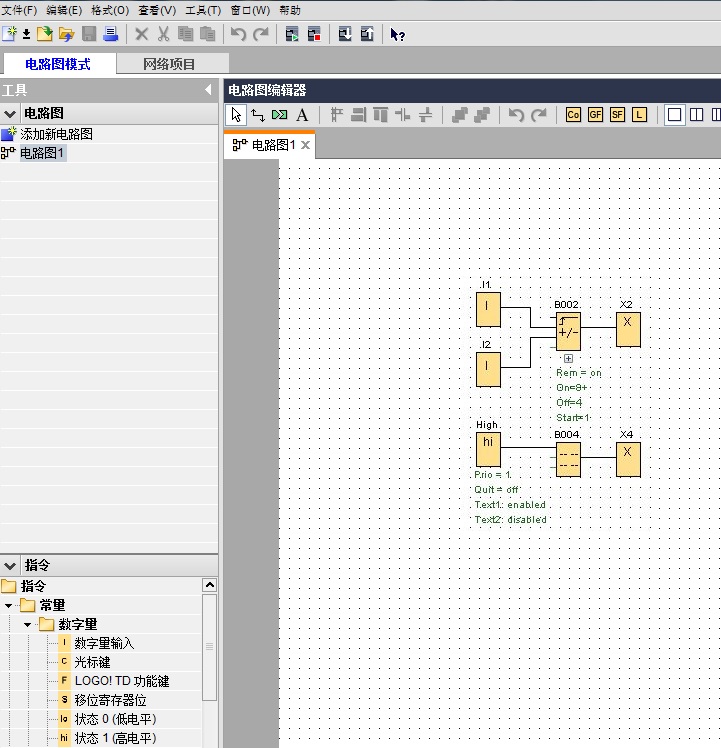This screenshot has width=721, height=748.
Task: Stop LOGO! with the red stop icon
Action: pos(314,34)
